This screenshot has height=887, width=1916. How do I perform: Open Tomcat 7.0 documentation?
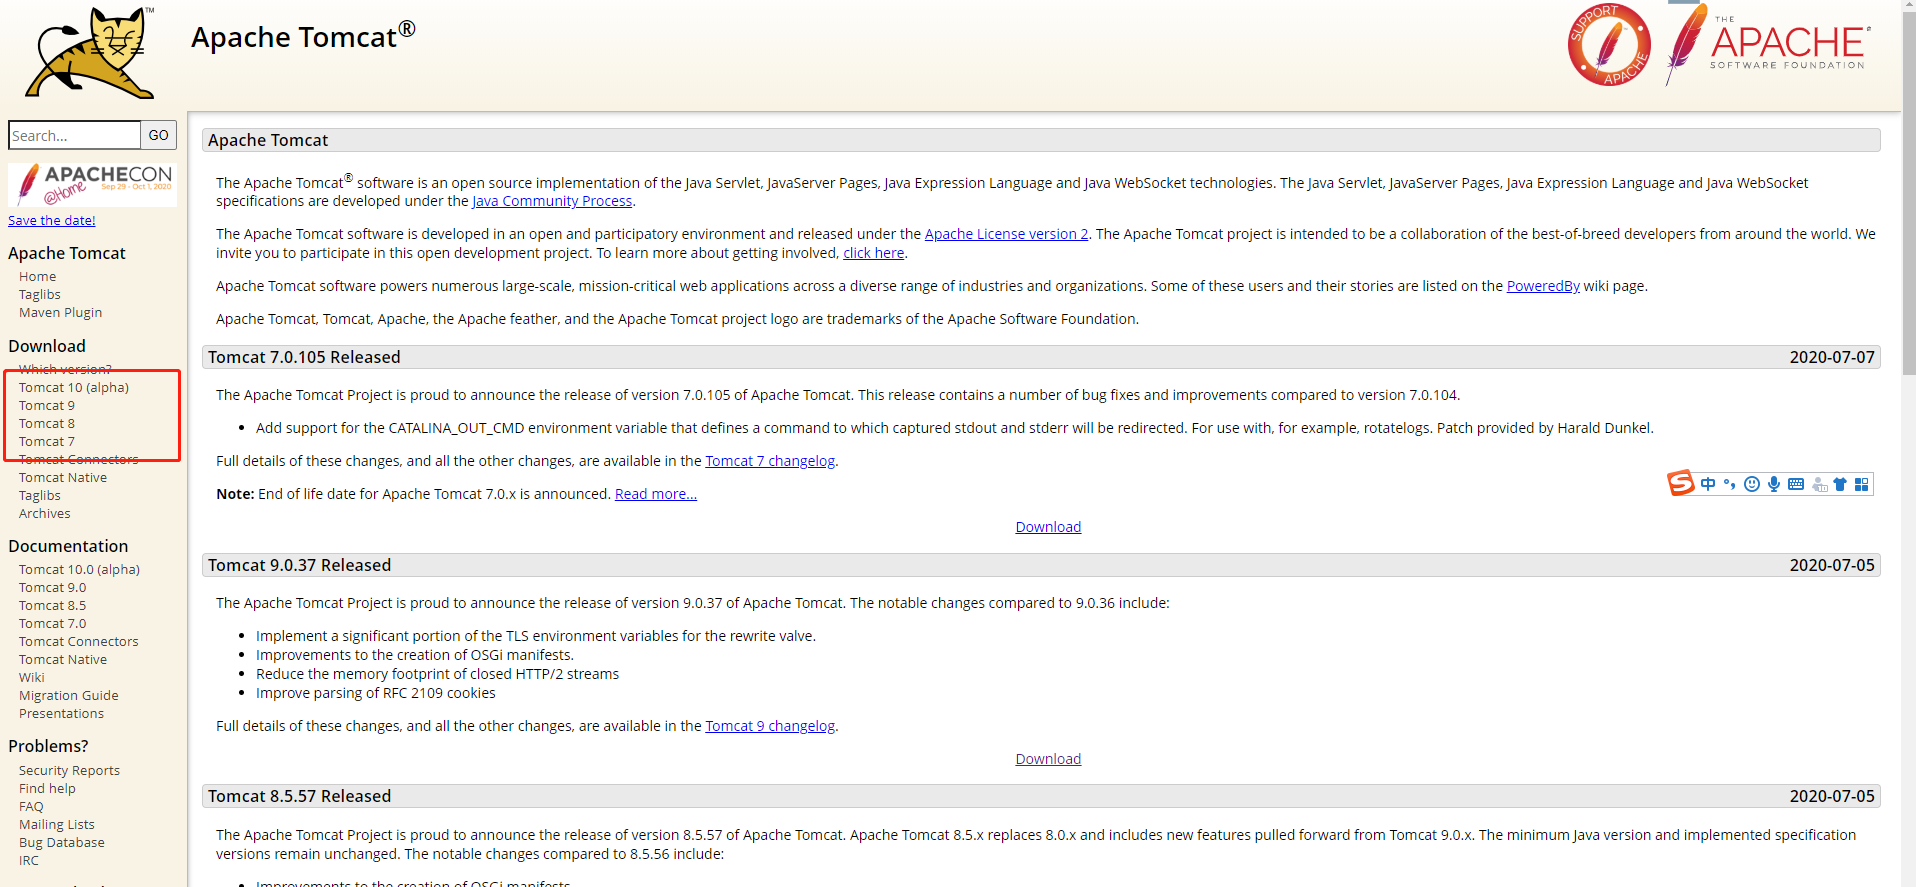coord(52,623)
